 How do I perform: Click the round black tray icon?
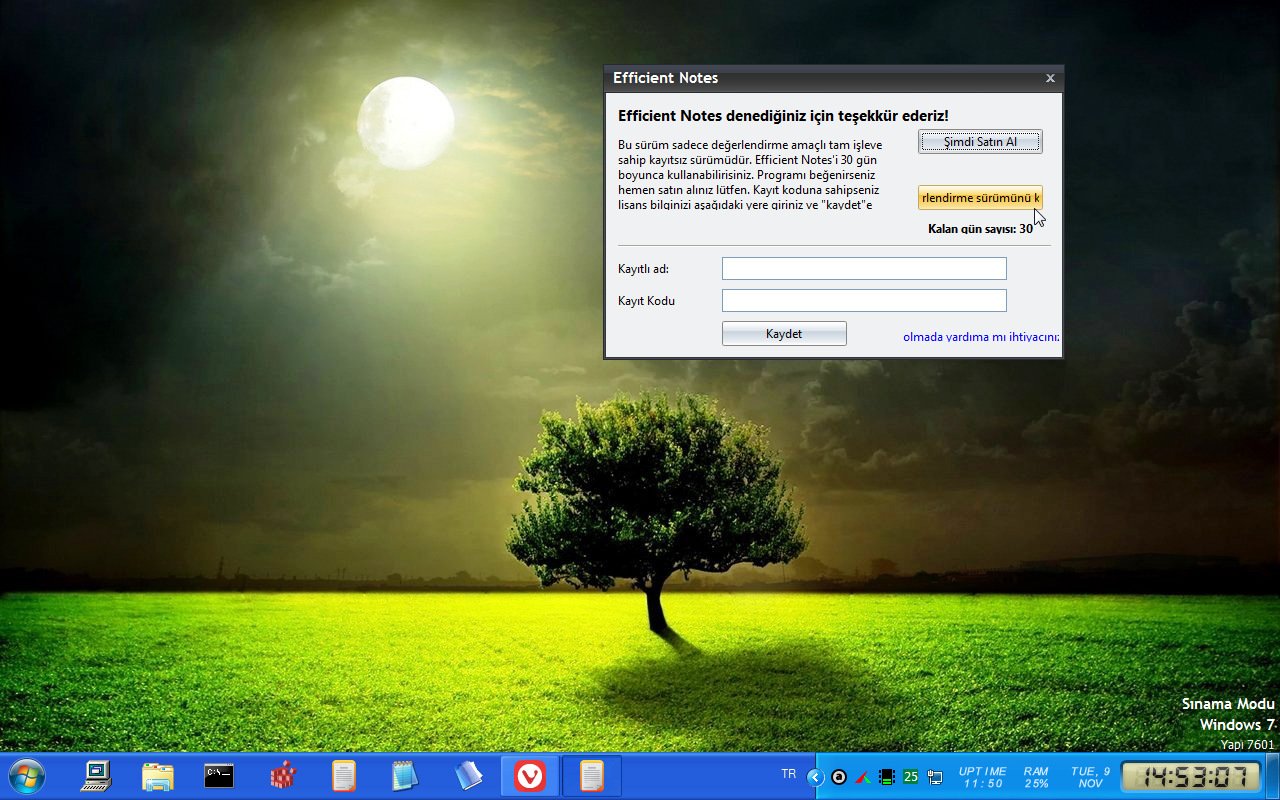(x=839, y=777)
